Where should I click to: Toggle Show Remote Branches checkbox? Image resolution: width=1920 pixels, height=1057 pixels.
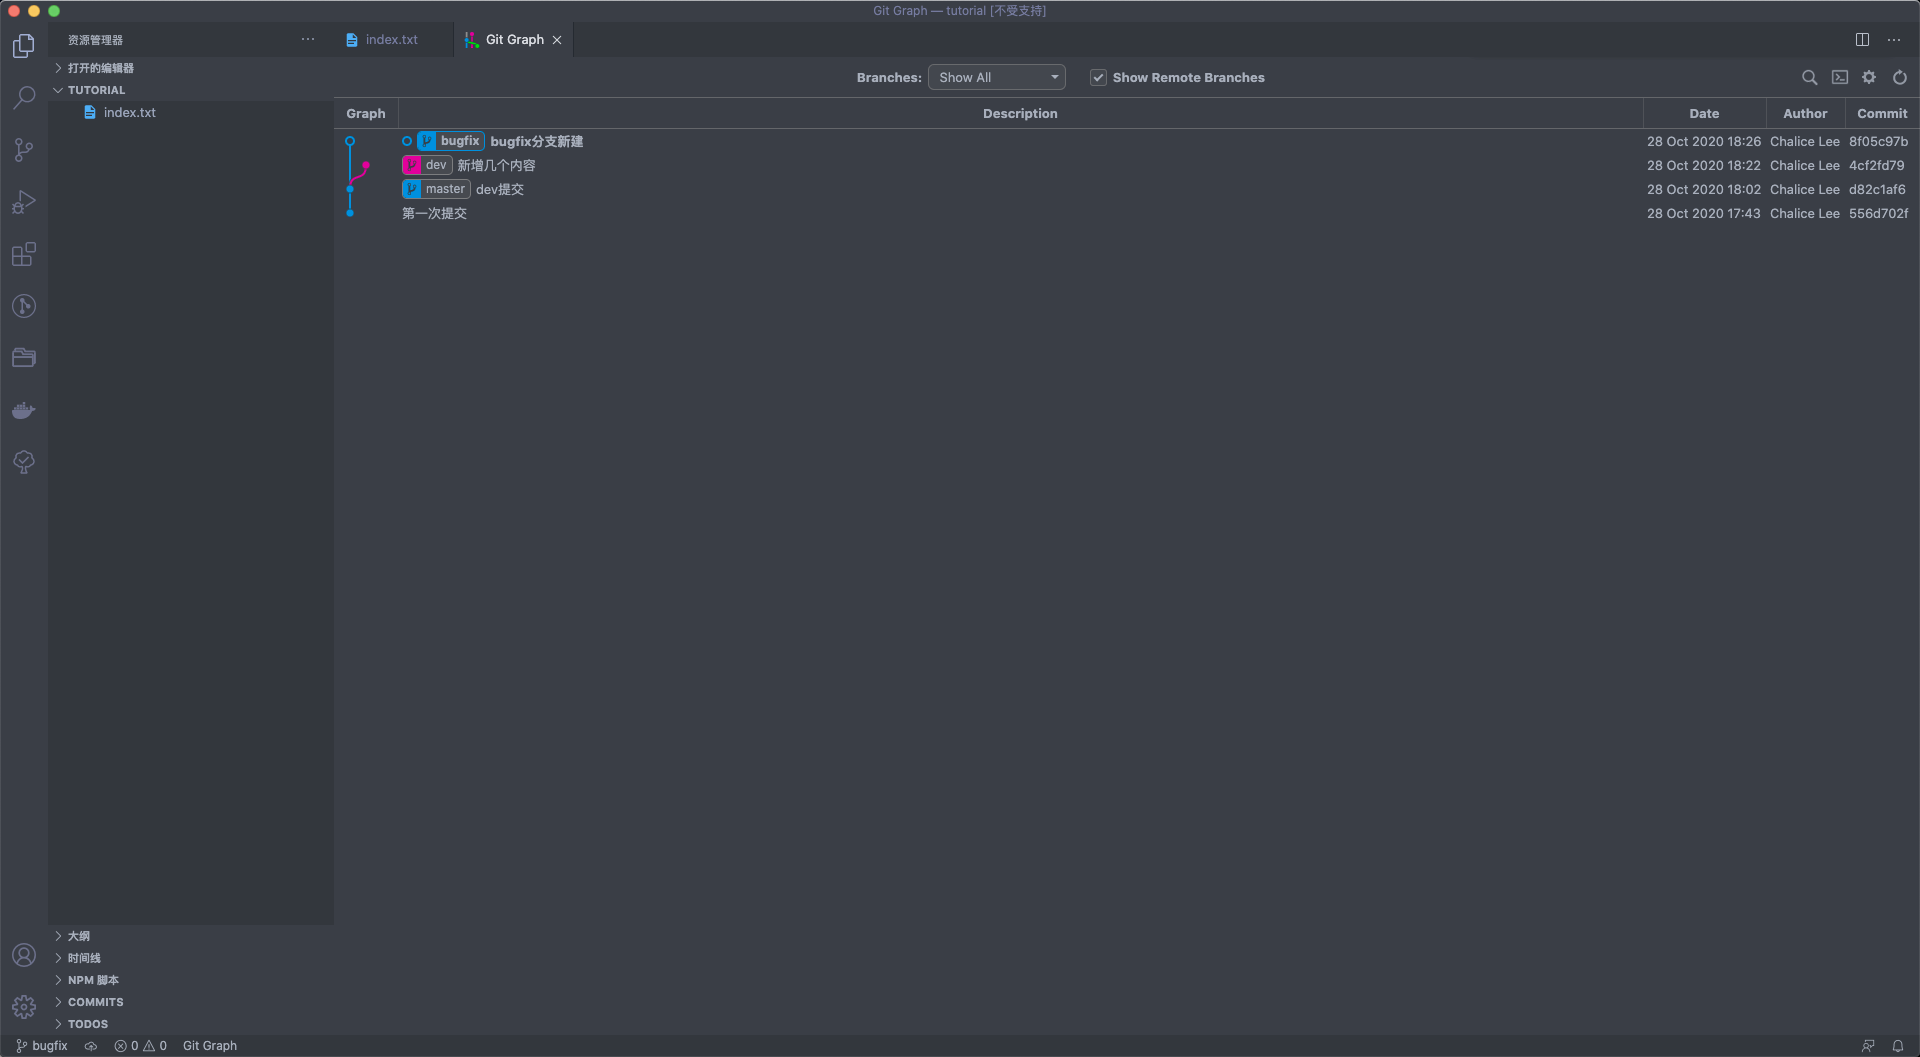(1098, 77)
